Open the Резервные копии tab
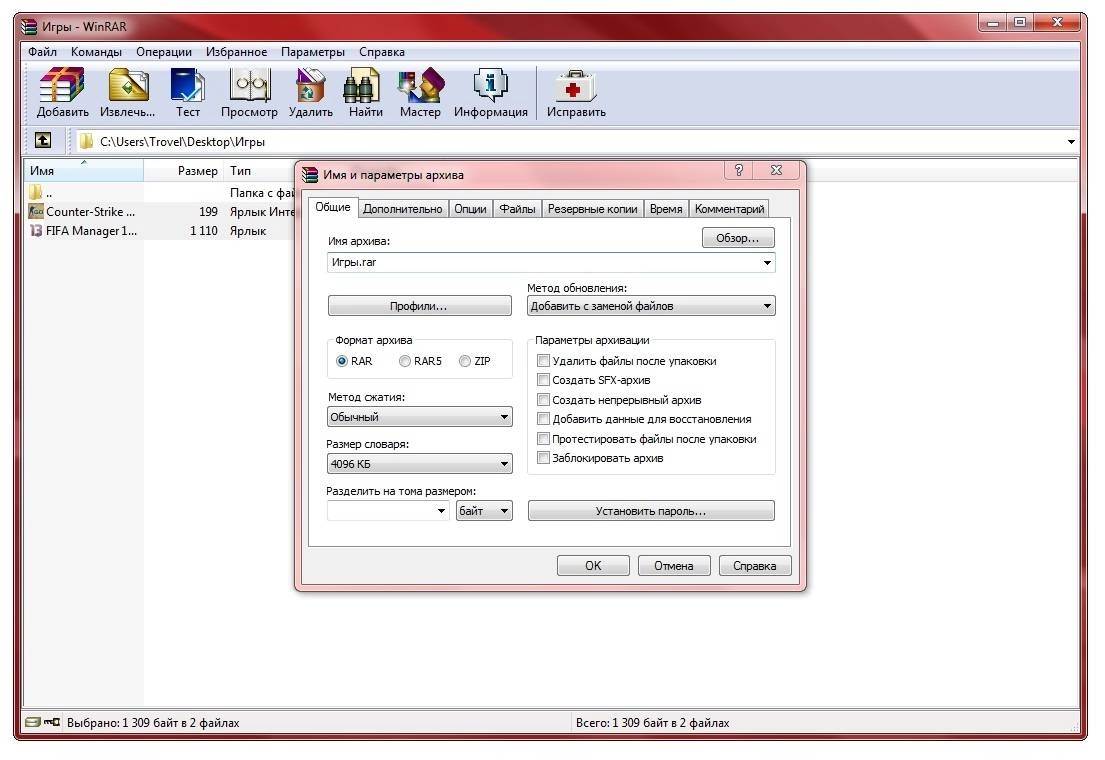 593,209
